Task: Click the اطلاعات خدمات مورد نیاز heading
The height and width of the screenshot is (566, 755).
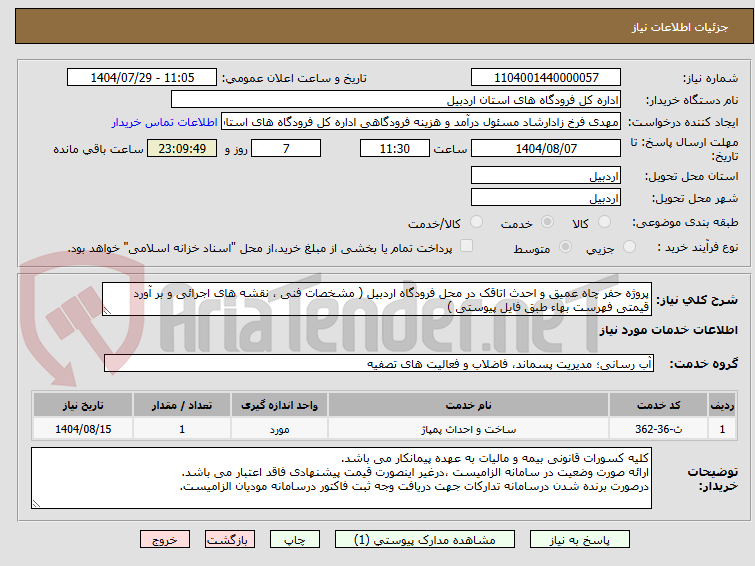Action: (x=668, y=330)
